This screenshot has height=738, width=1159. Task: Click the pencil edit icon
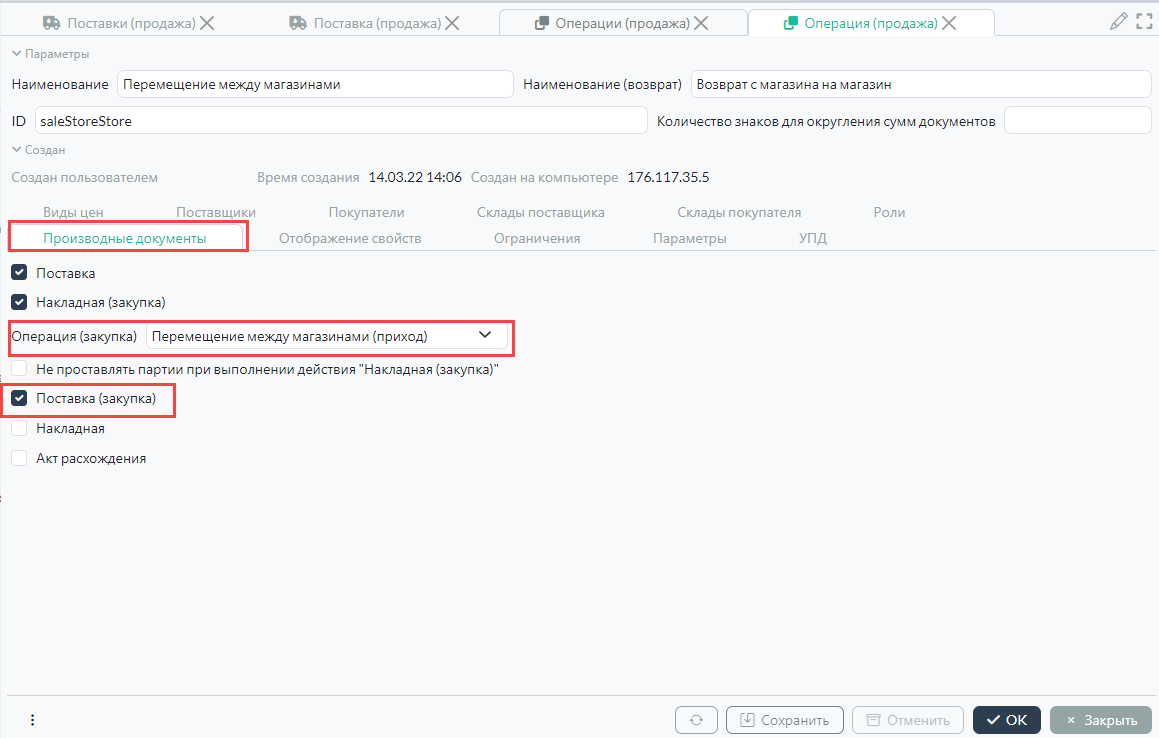click(1119, 22)
